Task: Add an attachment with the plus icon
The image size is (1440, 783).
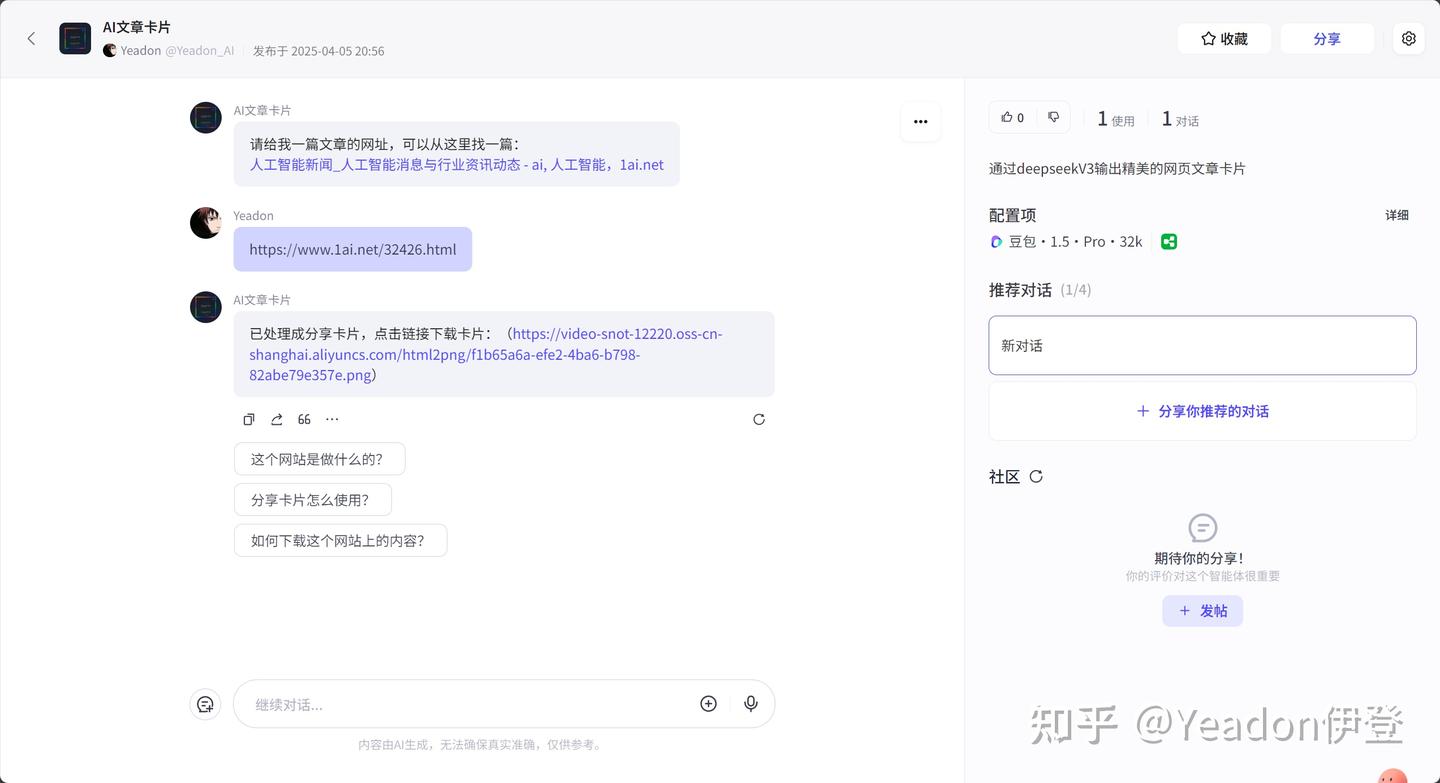Action: point(708,704)
